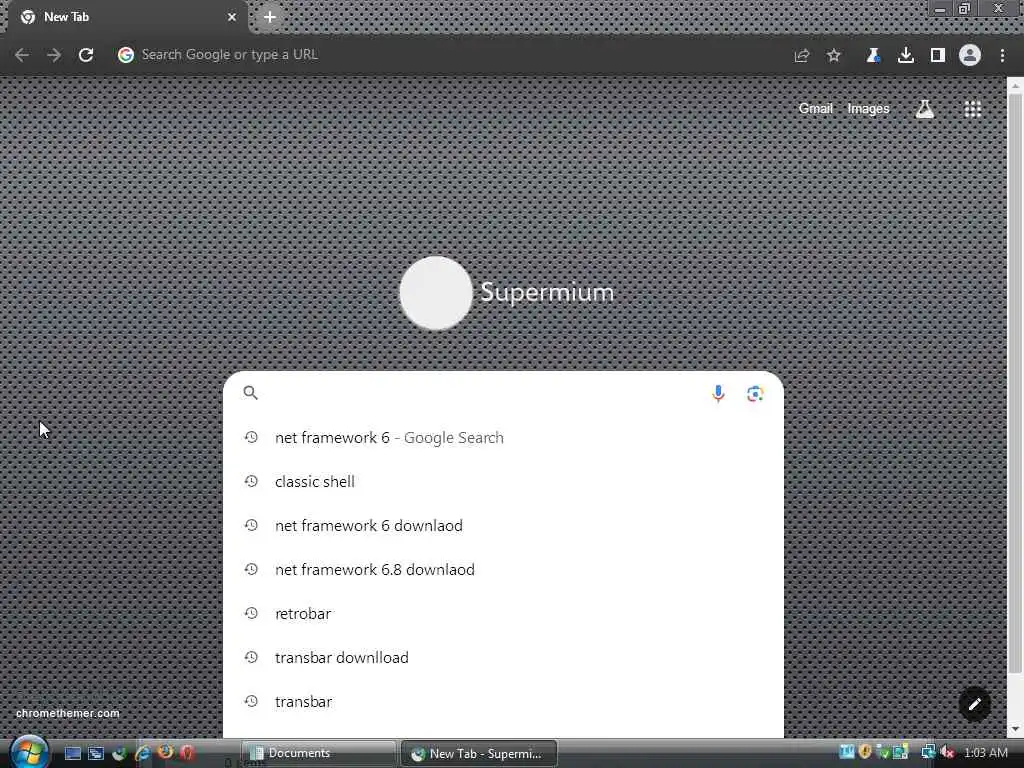Image resolution: width=1024 pixels, height=768 pixels.
Task: Click the network tray icon
Action: pos(927,752)
